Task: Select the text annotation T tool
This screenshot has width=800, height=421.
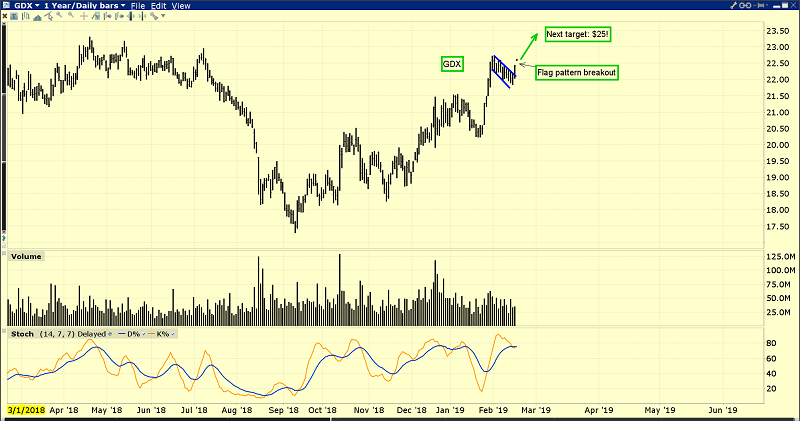Action: 14,16
